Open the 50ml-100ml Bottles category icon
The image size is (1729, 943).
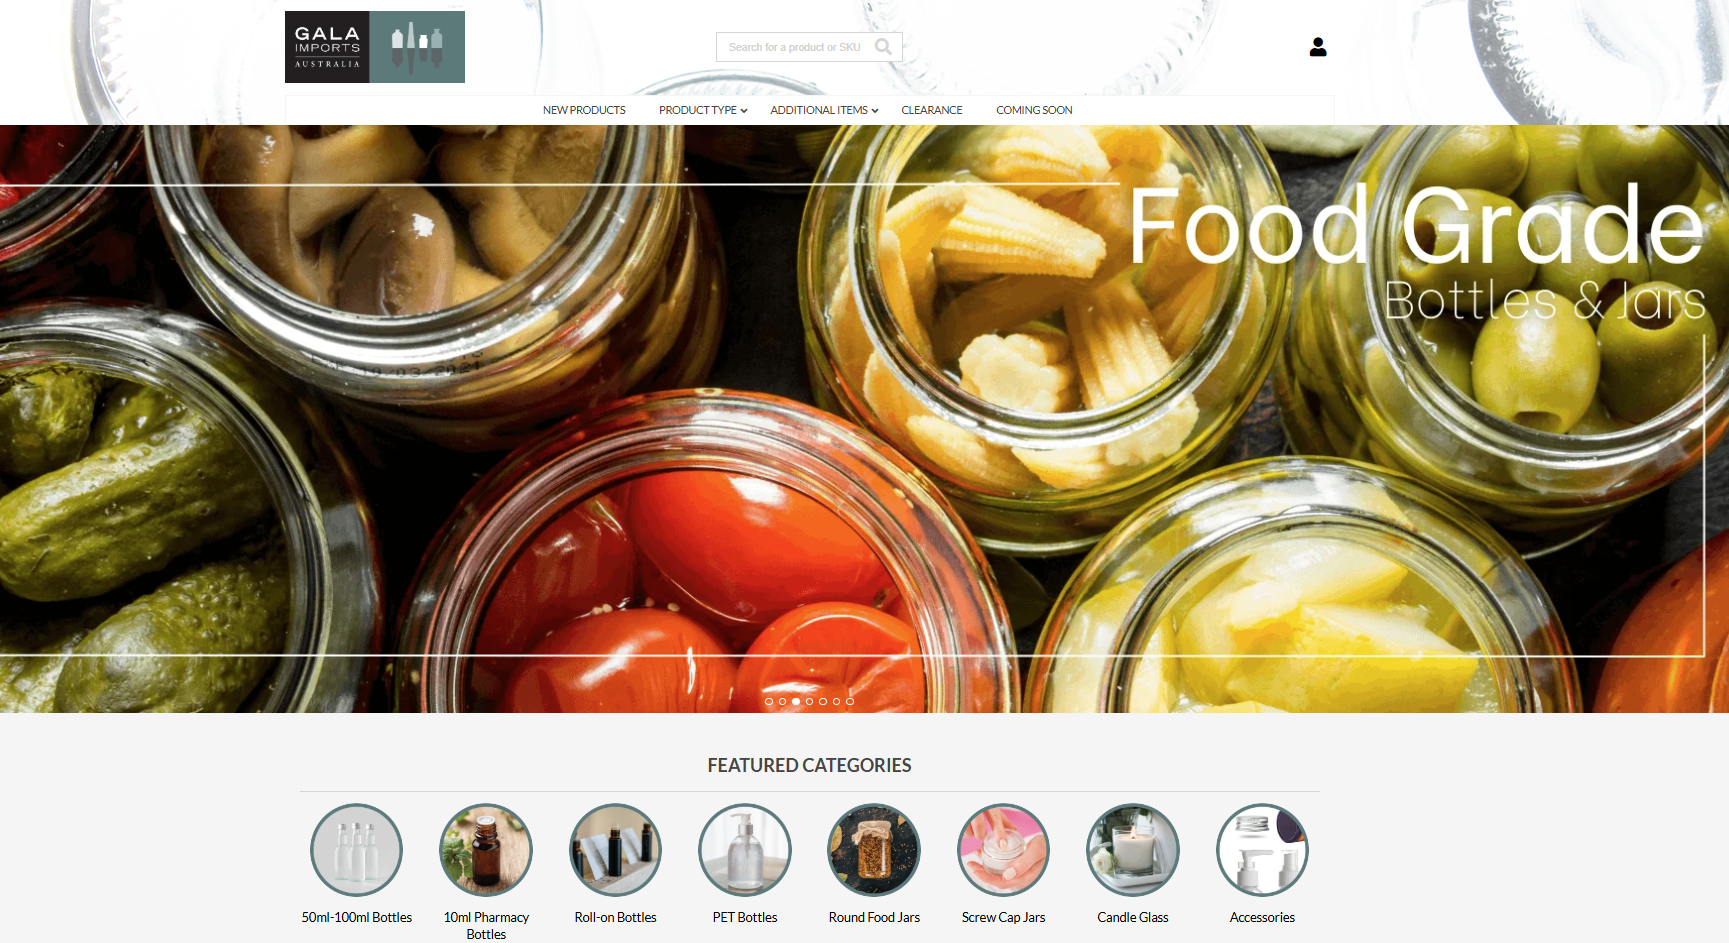click(x=356, y=850)
